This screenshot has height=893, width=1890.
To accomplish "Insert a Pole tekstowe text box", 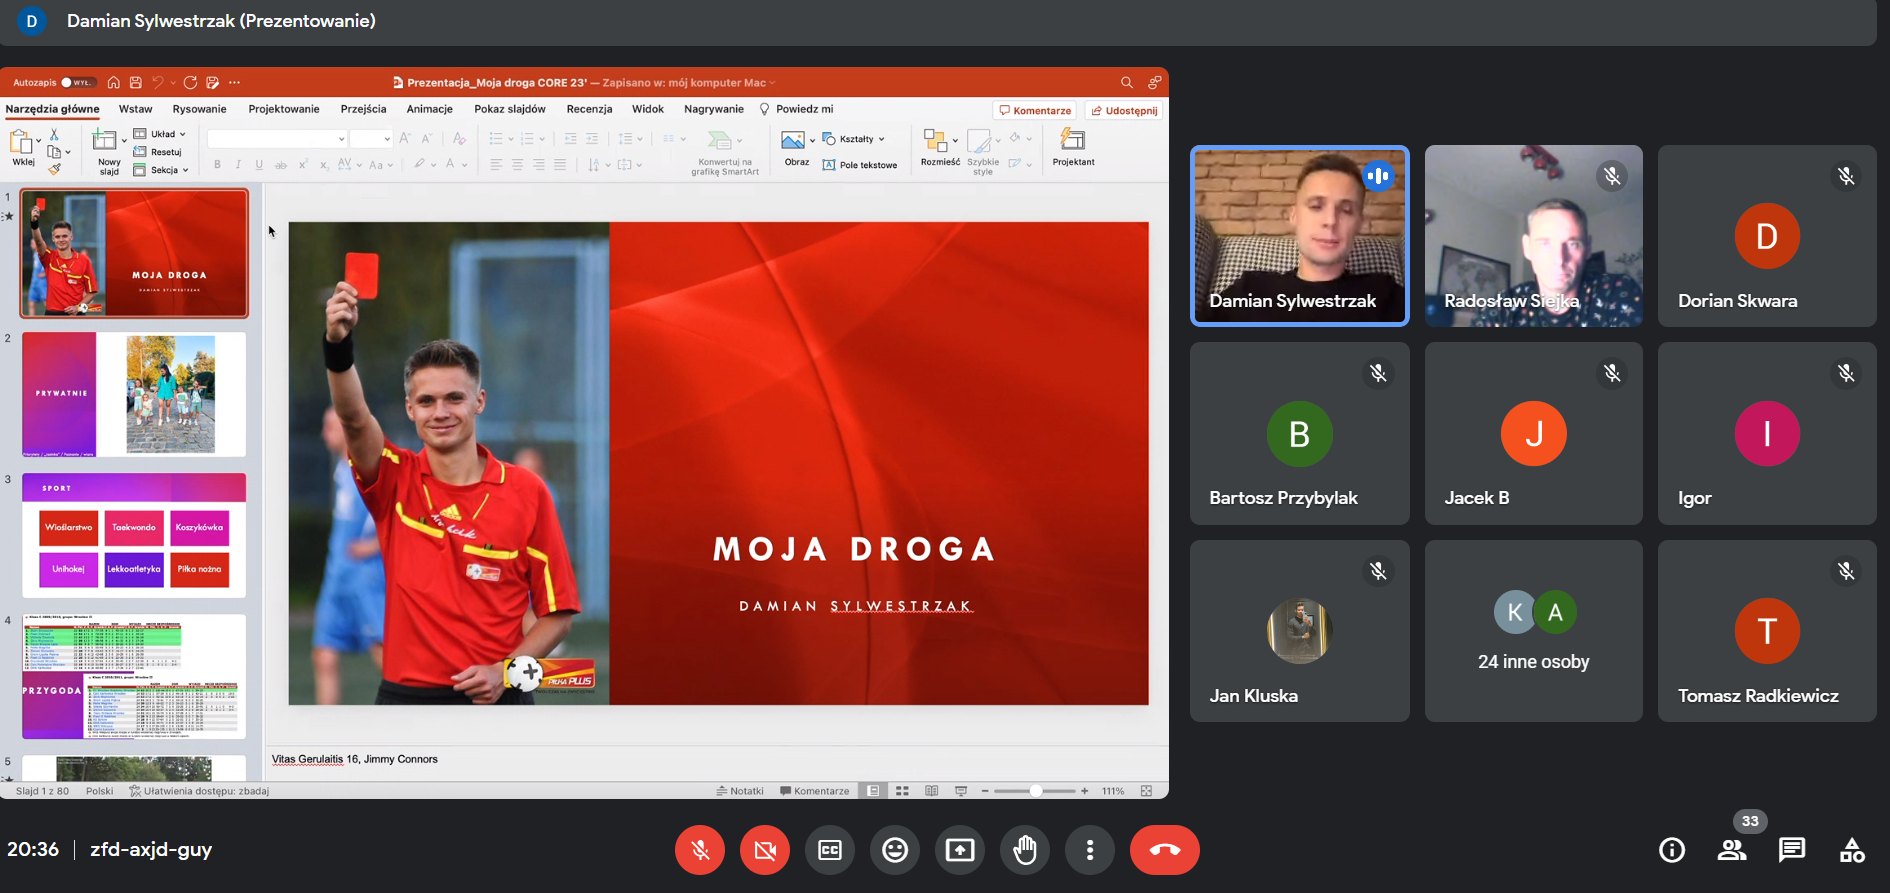I will [860, 165].
